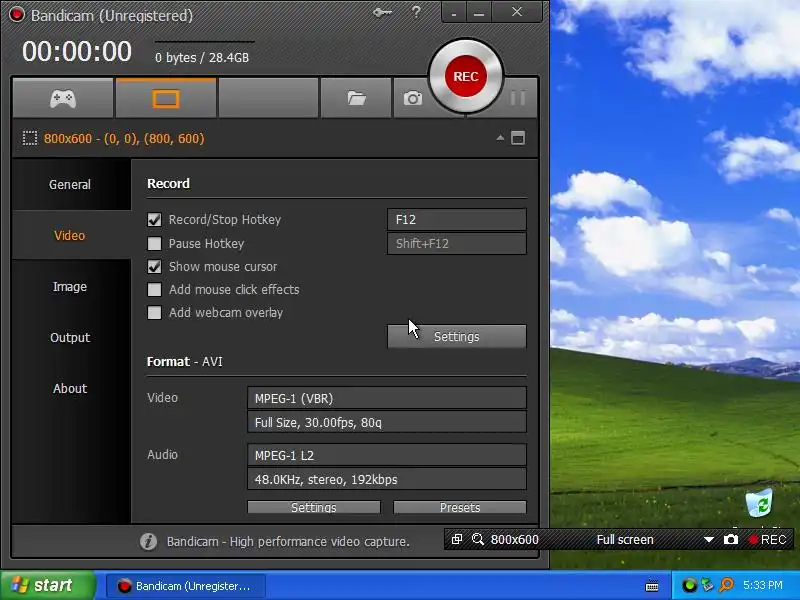Open help via the question mark icon
800x600 pixels.
[416, 12]
